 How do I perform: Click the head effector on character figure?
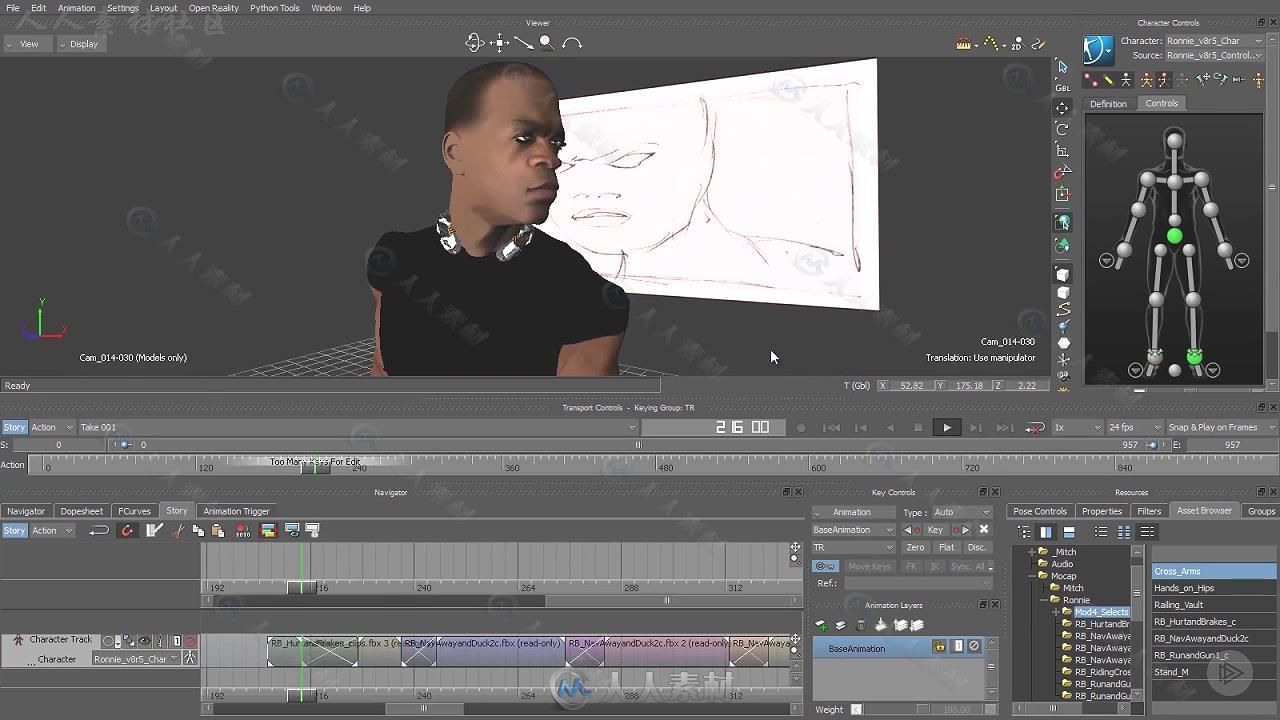1175,141
